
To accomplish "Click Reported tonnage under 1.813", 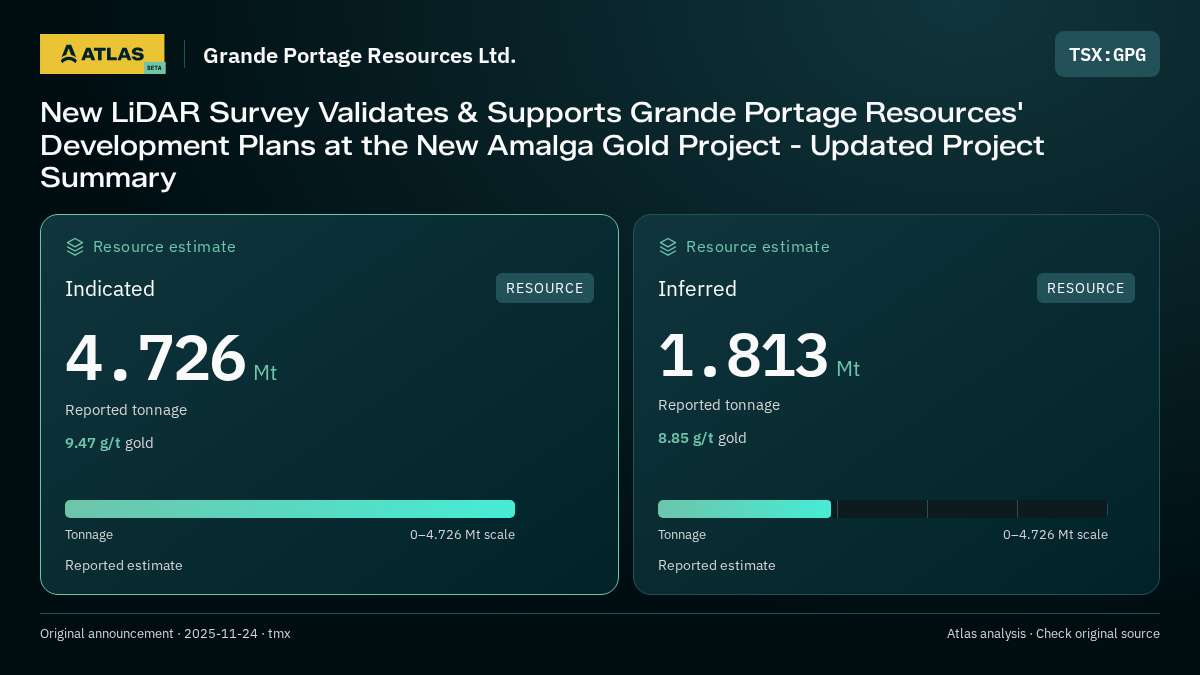I will (x=719, y=405).
